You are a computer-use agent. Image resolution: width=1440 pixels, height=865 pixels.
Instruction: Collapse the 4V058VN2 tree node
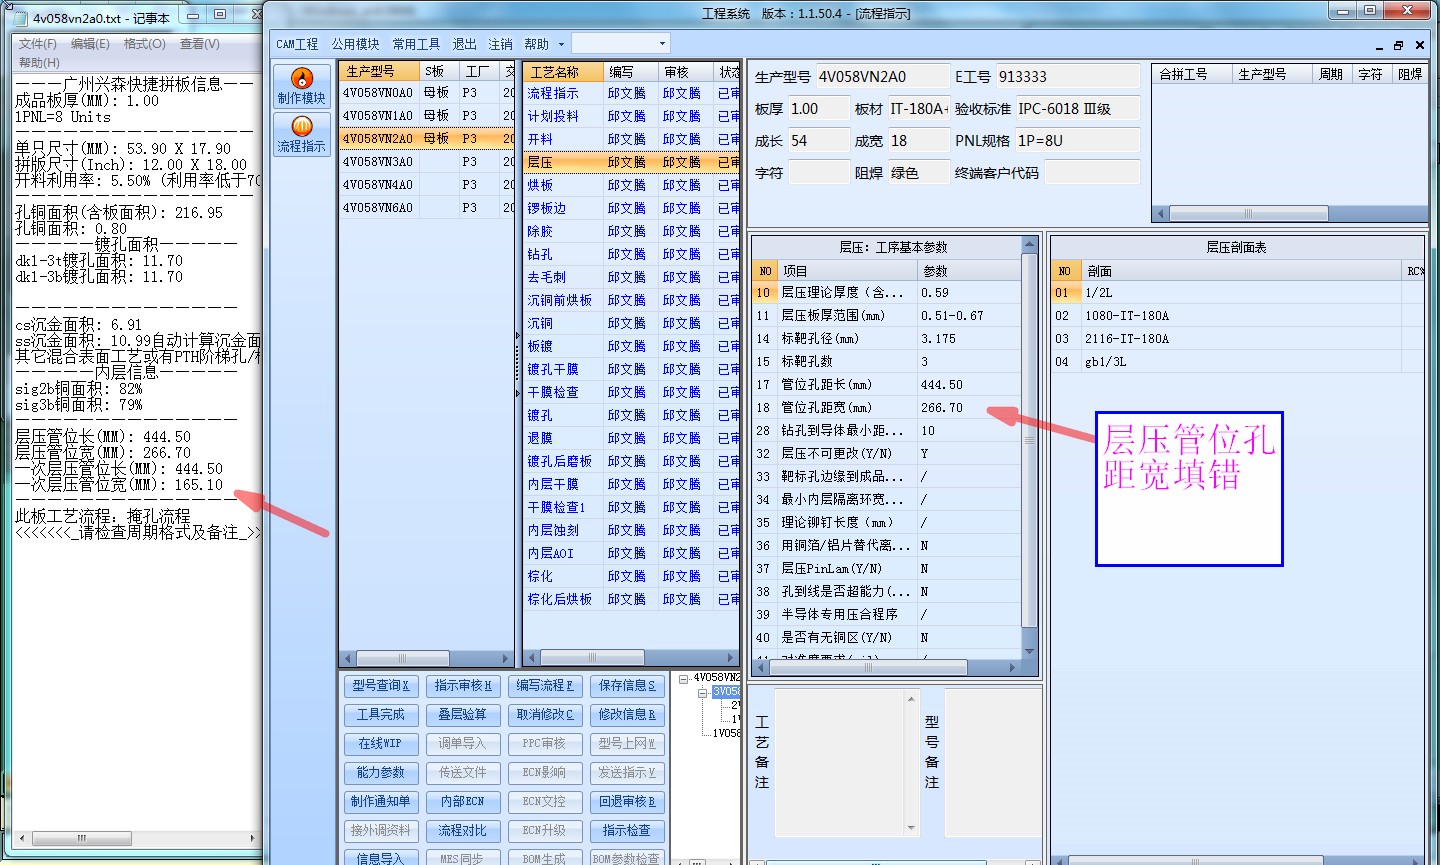click(x=684, y=678)
